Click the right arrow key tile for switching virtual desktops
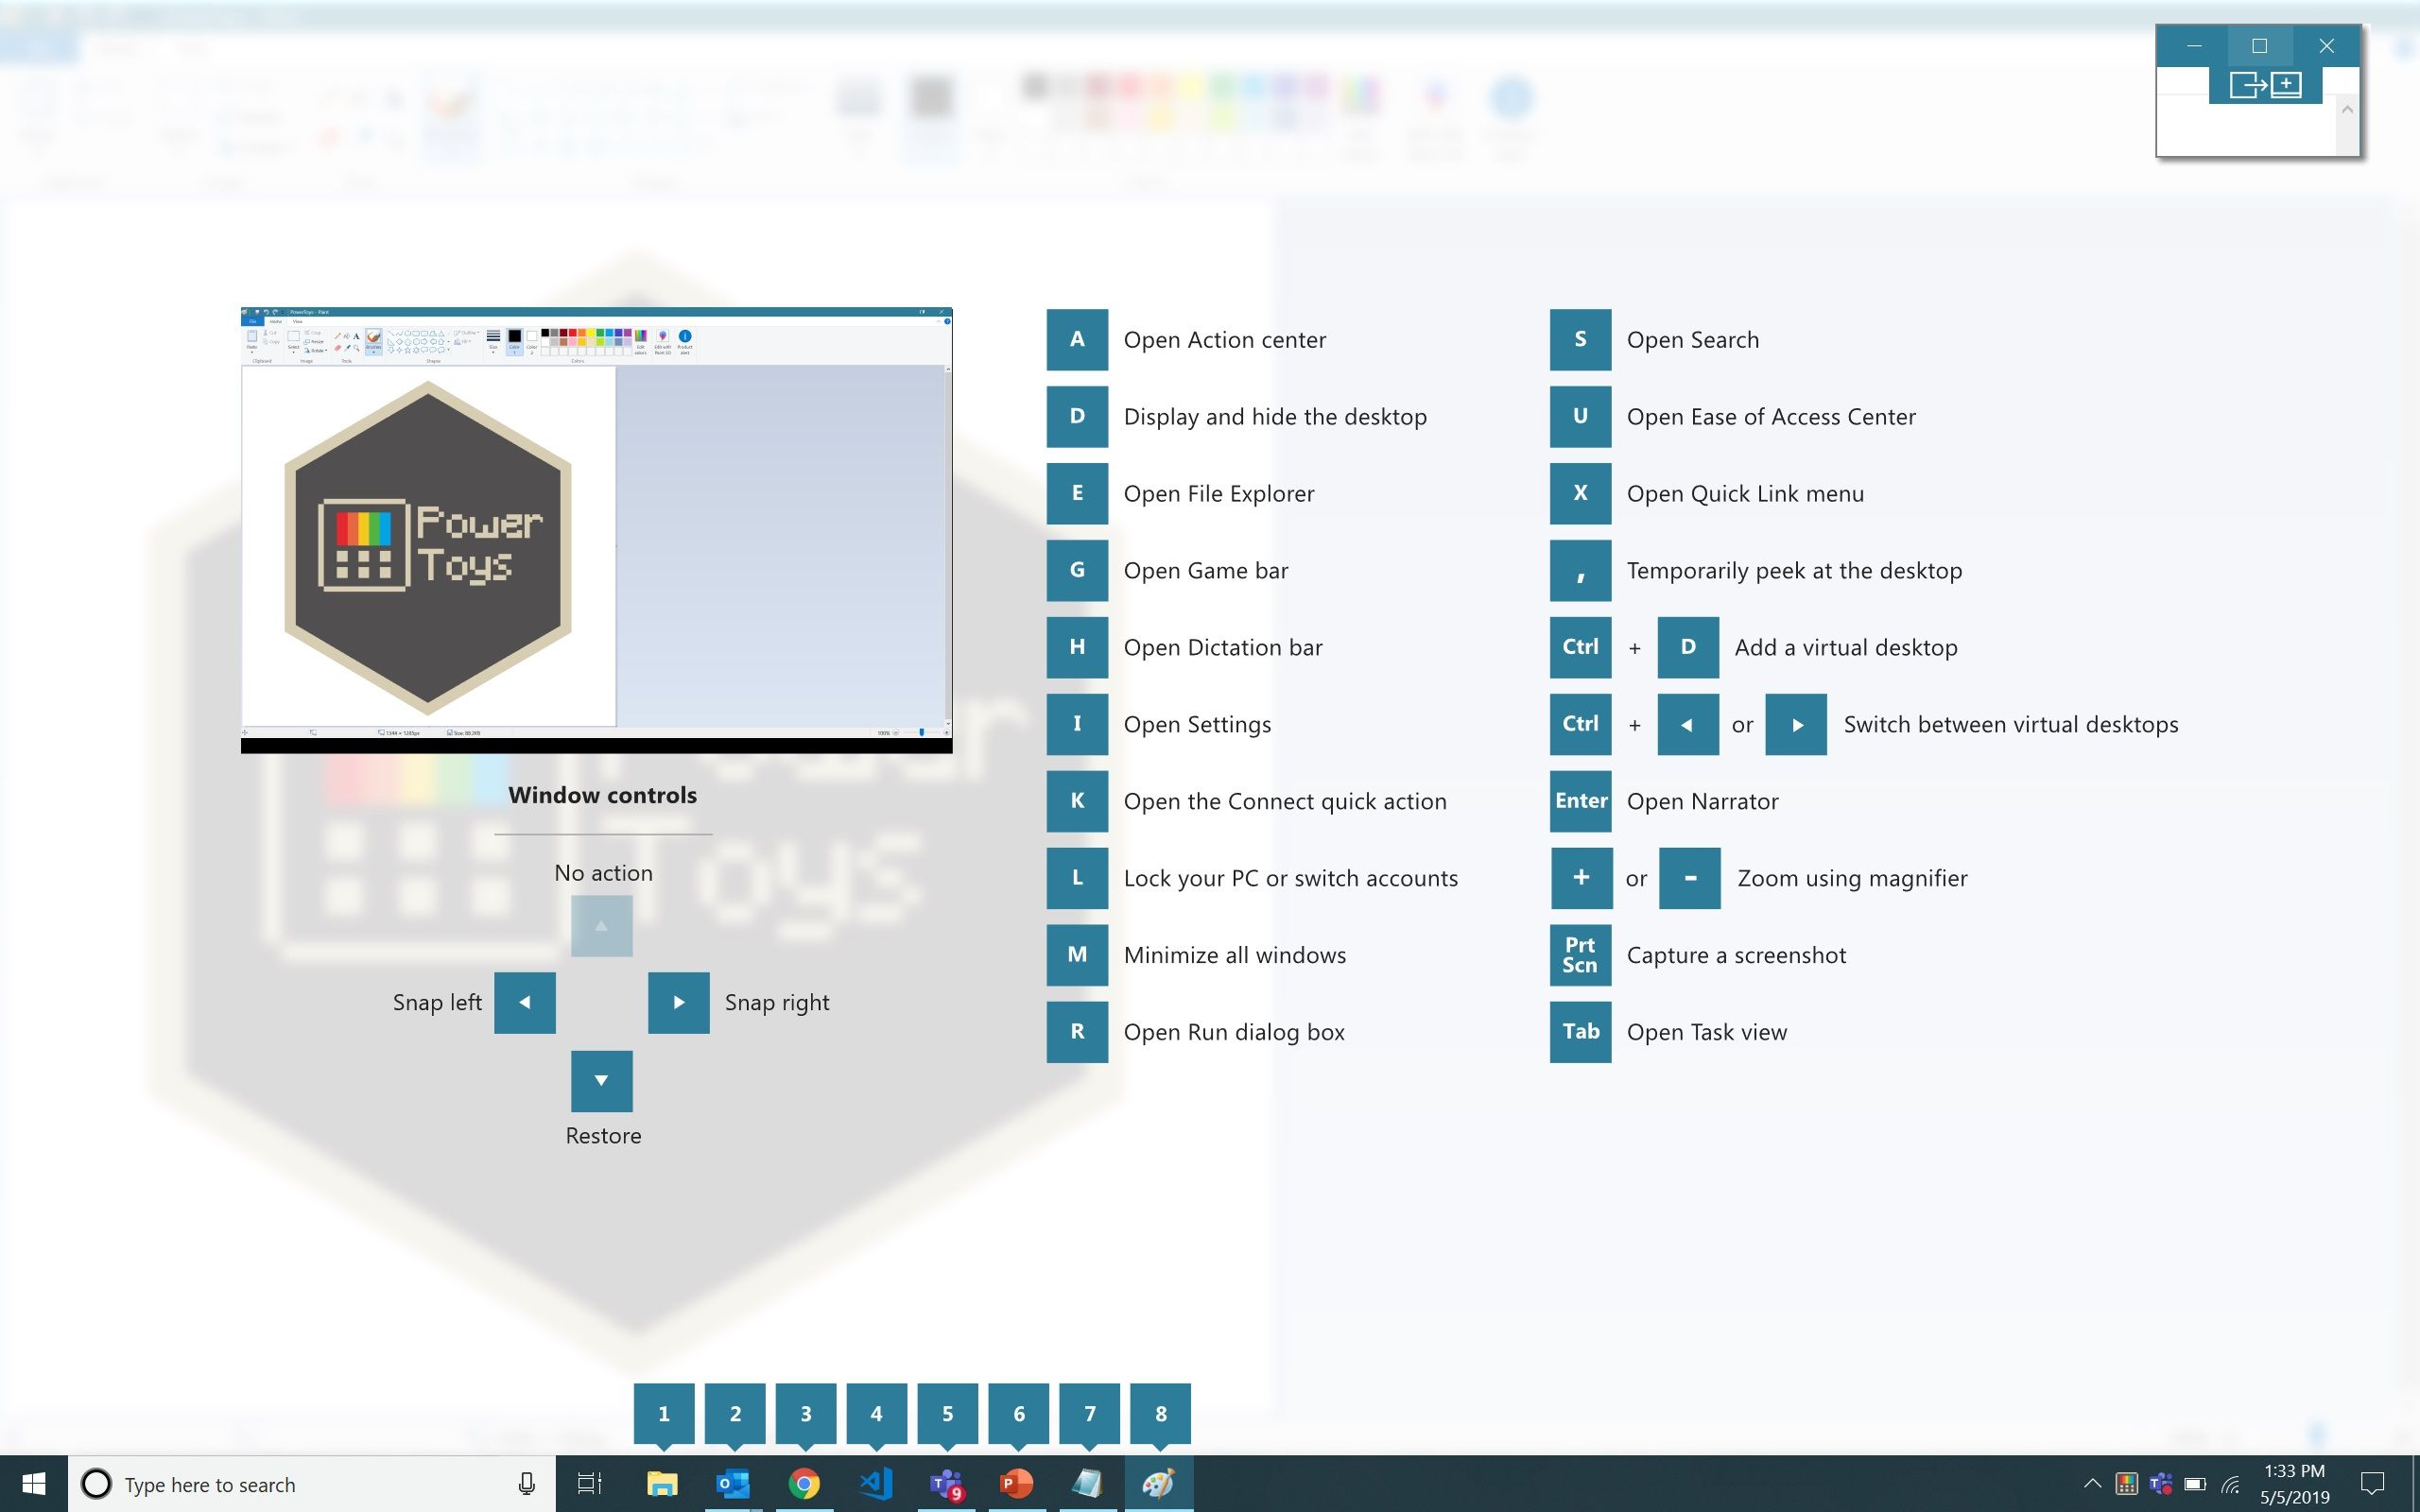 [1796, 724]
